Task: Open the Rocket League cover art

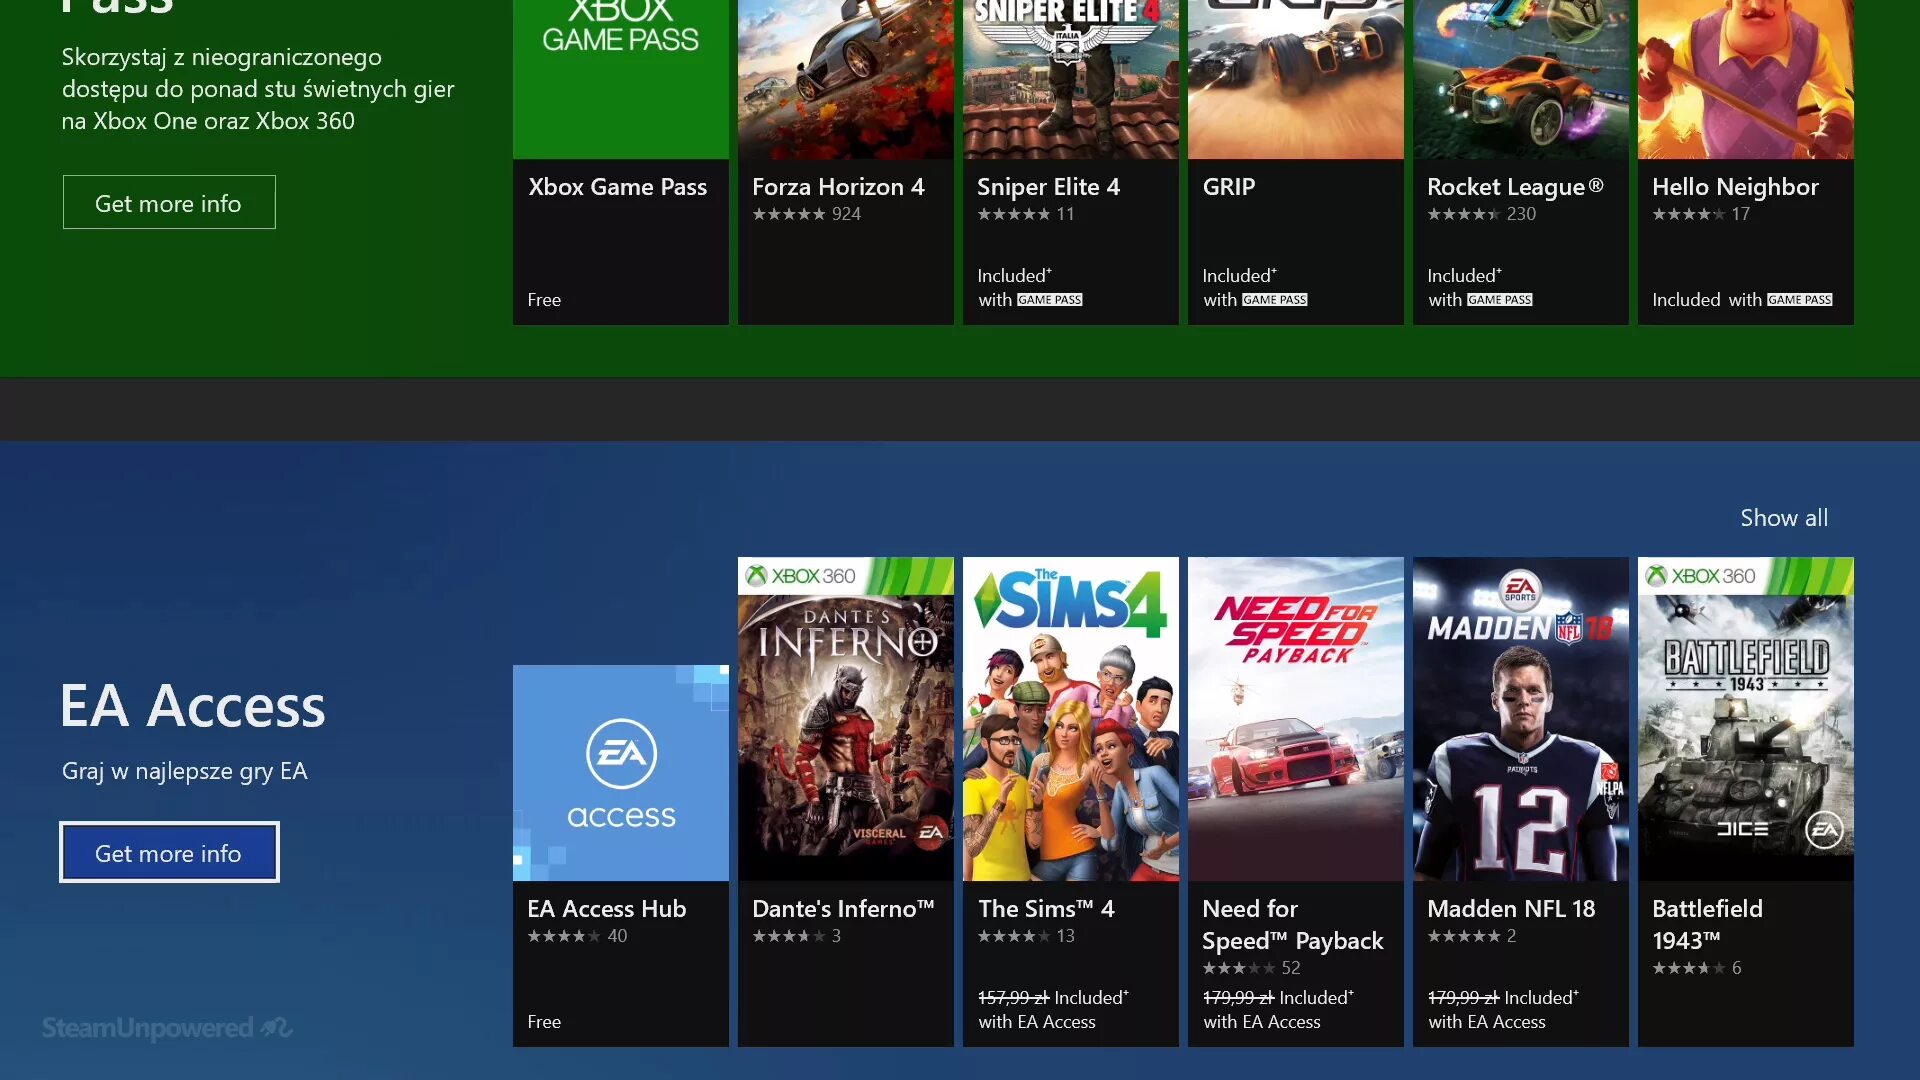Action: (x=1521, y=79)
